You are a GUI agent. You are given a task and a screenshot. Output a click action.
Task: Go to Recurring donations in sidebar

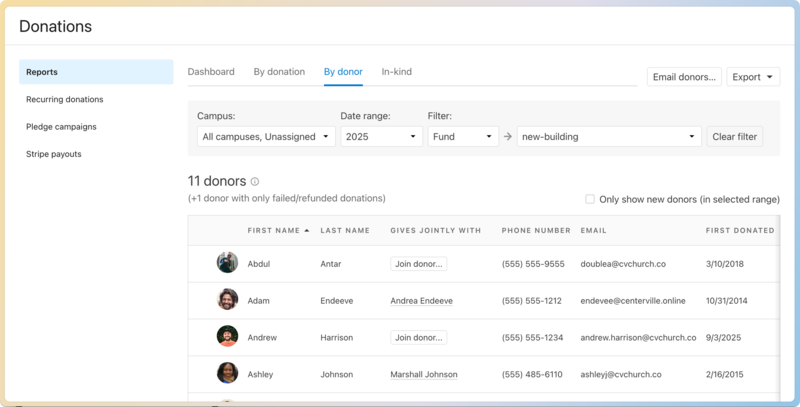pyautogui.click(x=65, y=100)
